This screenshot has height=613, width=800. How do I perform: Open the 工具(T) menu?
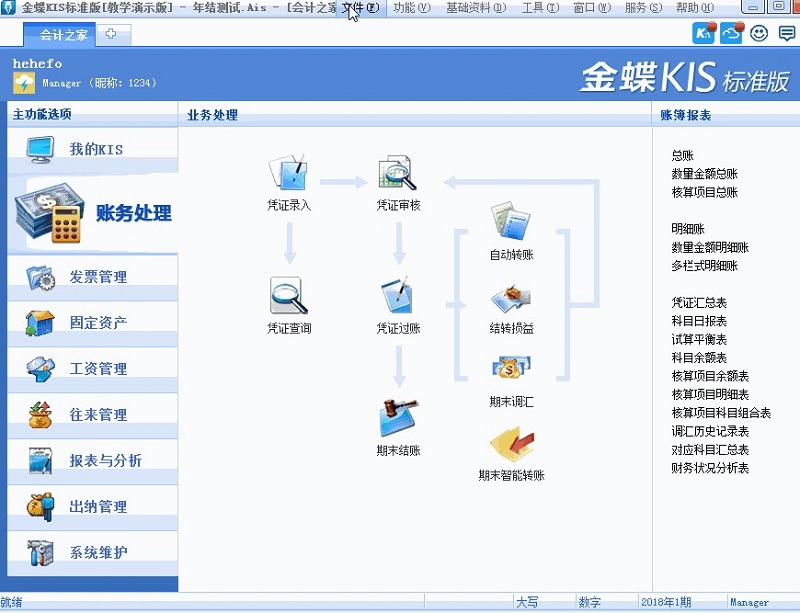pos(540,8)
